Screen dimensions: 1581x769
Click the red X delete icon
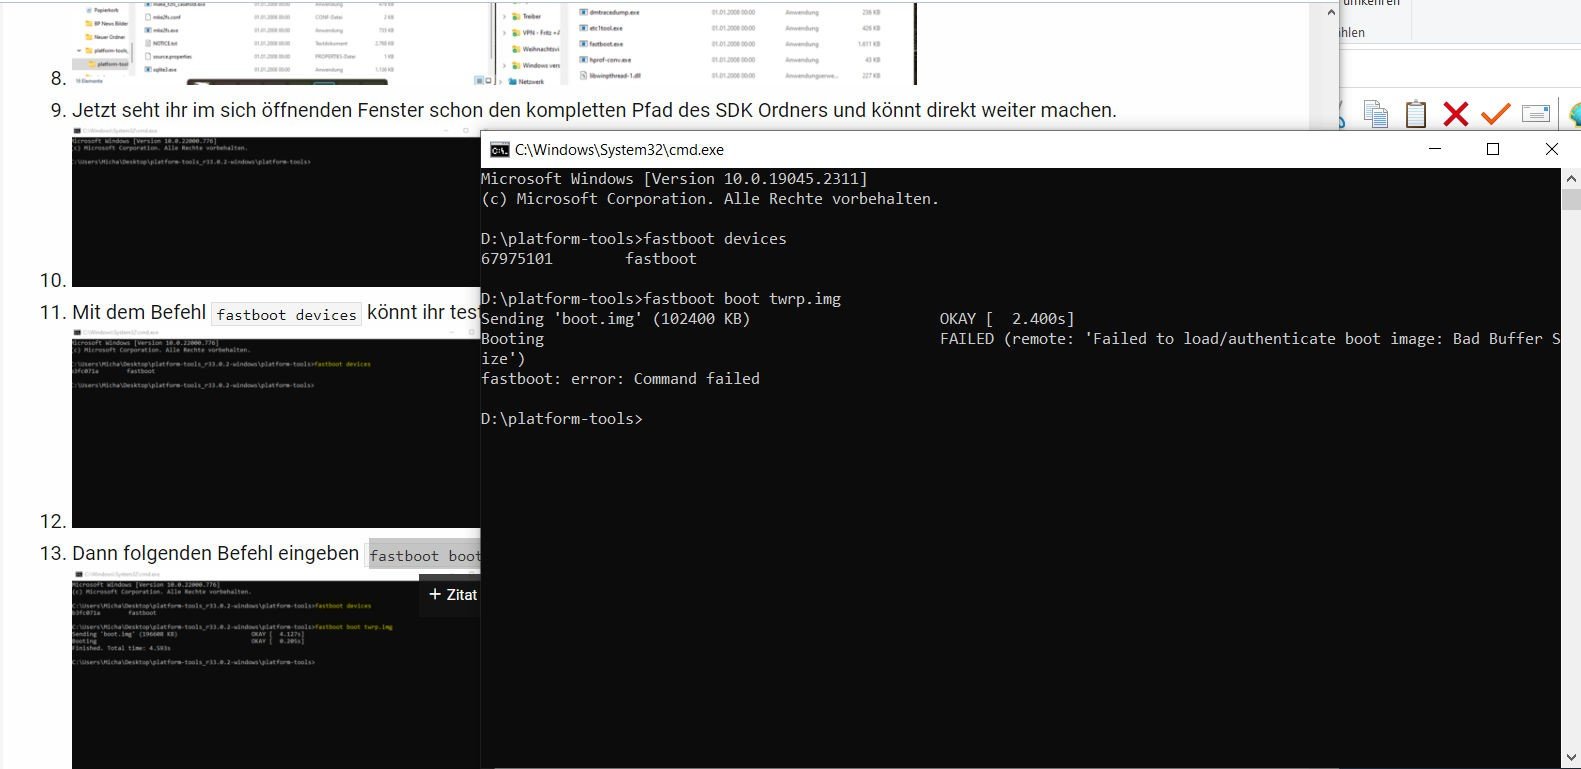tap(1455, 114)
